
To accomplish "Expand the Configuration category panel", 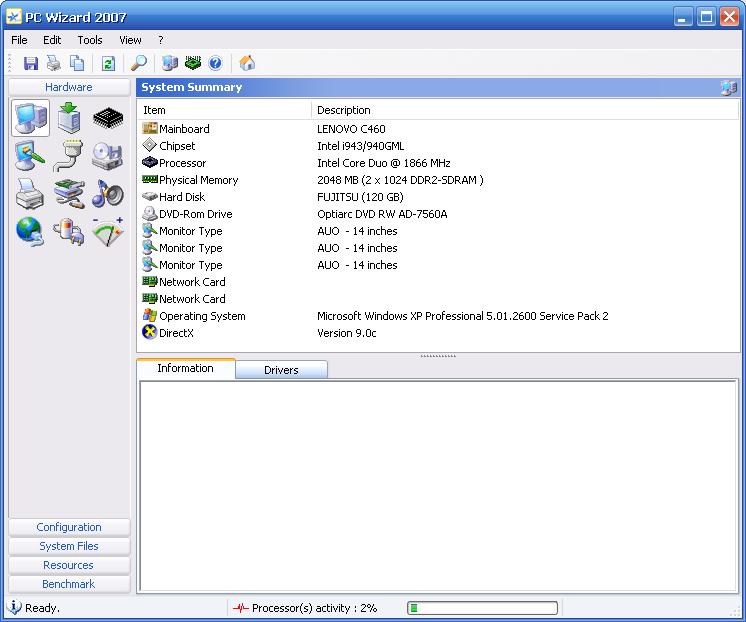I will pos(69,527).
